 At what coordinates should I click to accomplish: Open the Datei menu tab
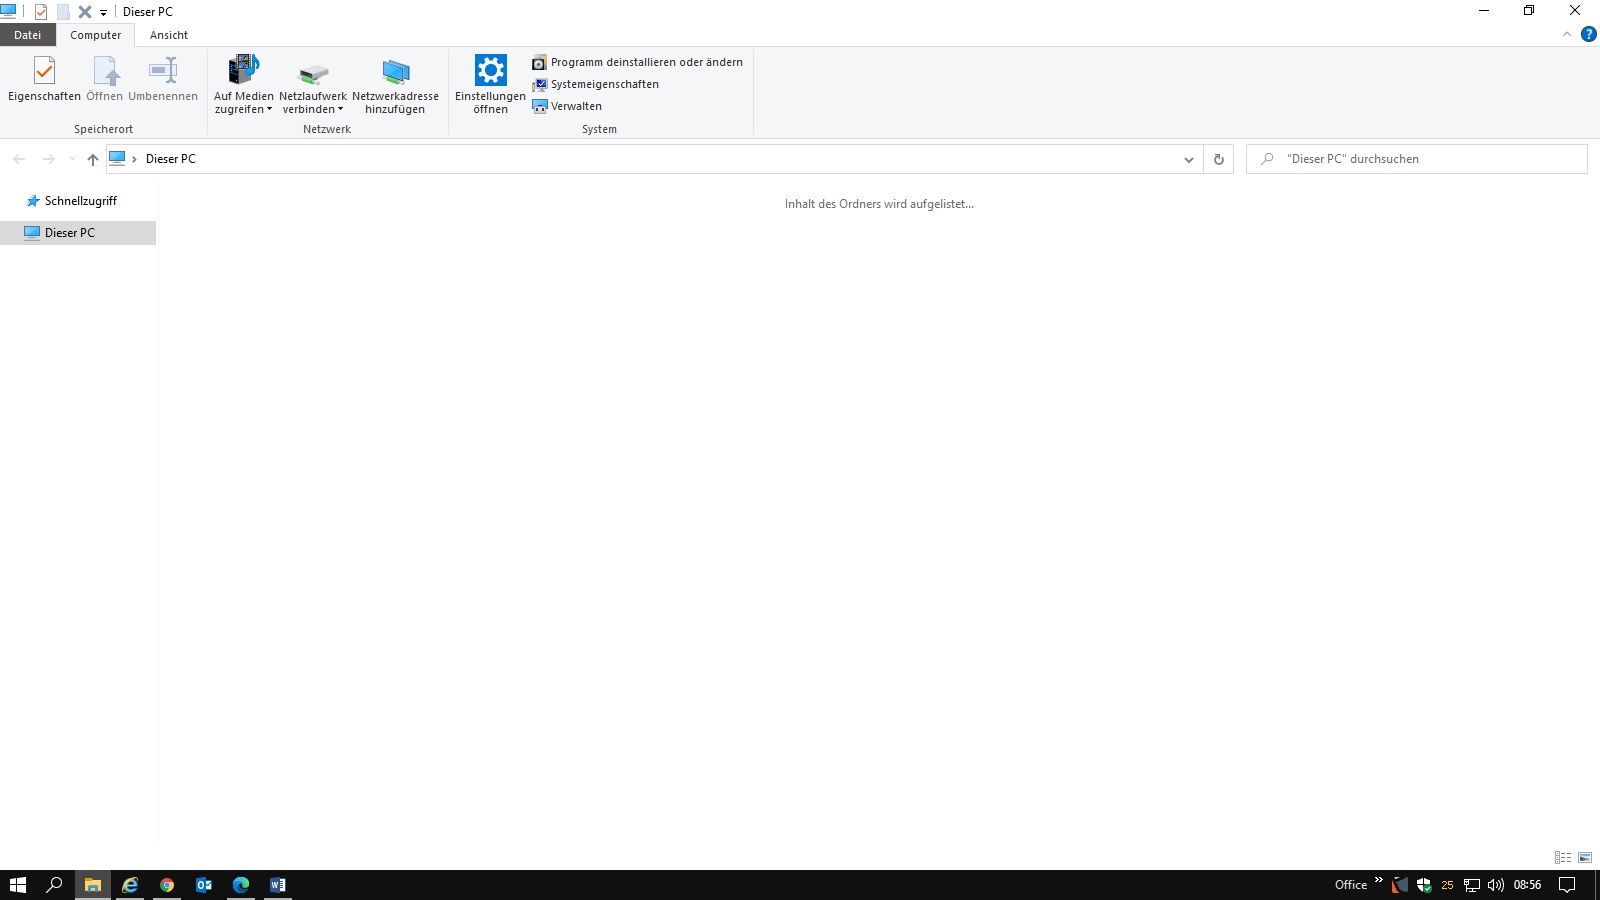[x=28, y=35]
